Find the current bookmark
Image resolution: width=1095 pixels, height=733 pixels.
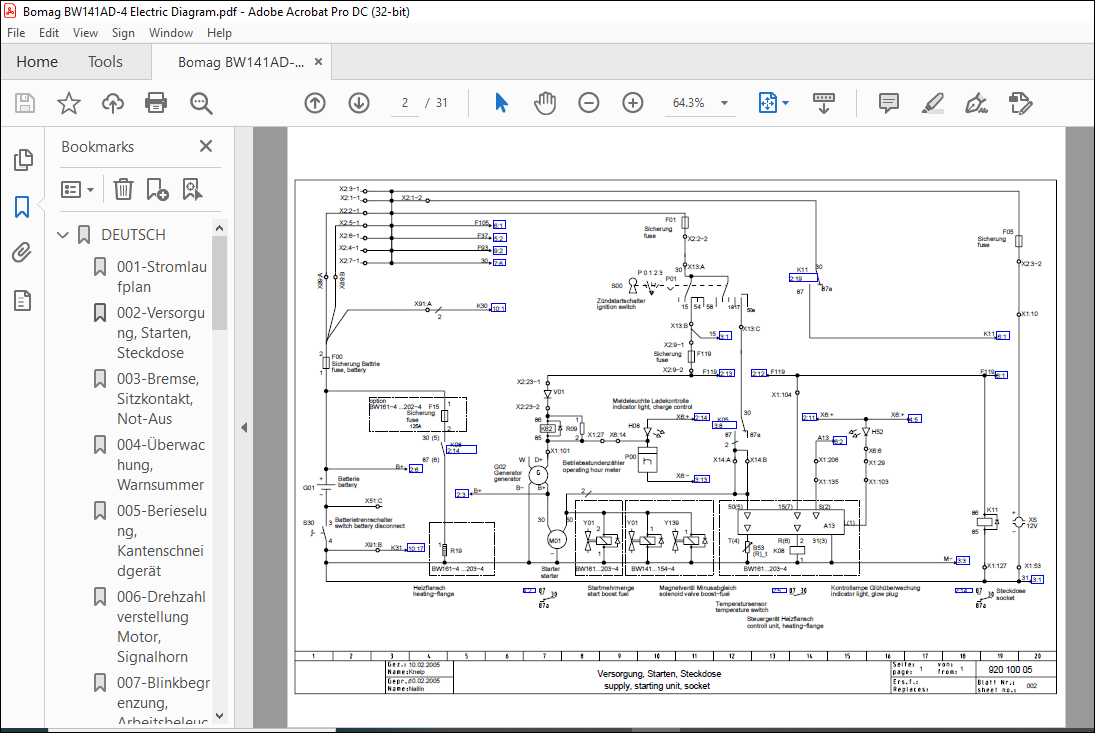pyautogui.click(x=192, y=189)
